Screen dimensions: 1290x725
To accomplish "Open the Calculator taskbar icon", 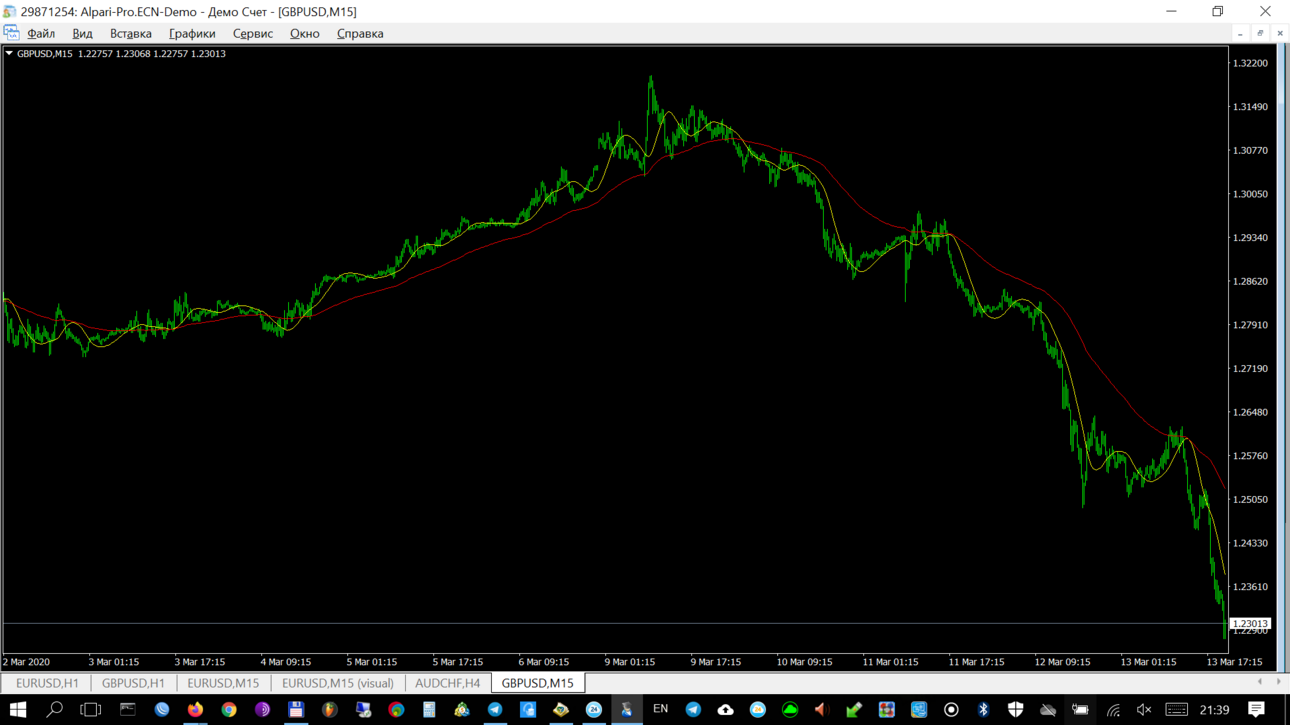I will coord(429,710).
